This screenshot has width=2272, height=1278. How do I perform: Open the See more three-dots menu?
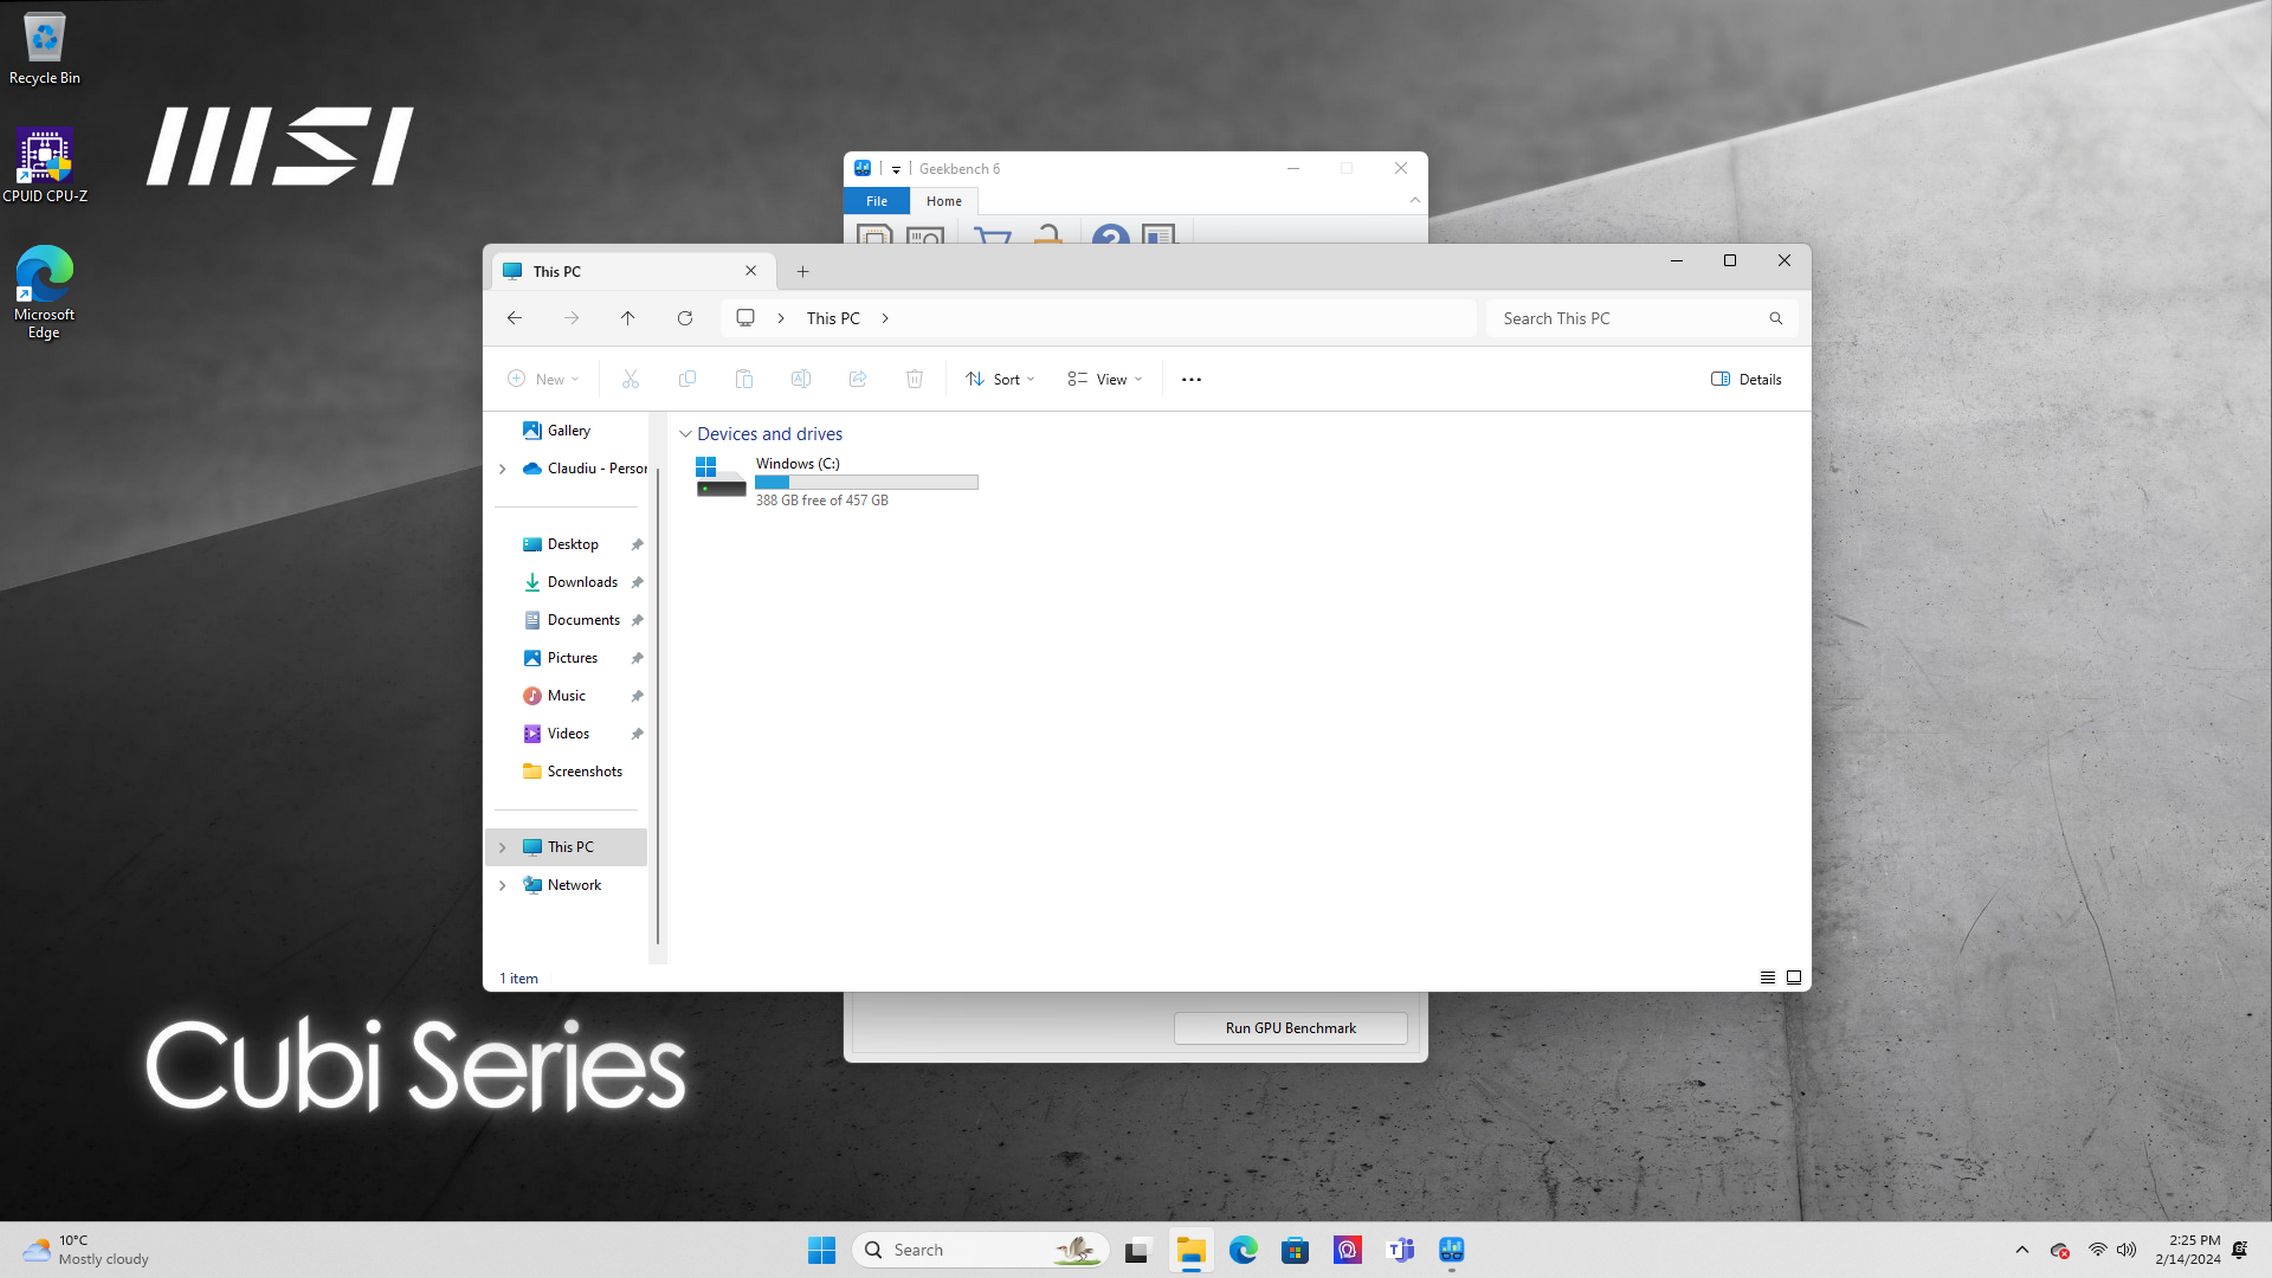coord(1191,379)
